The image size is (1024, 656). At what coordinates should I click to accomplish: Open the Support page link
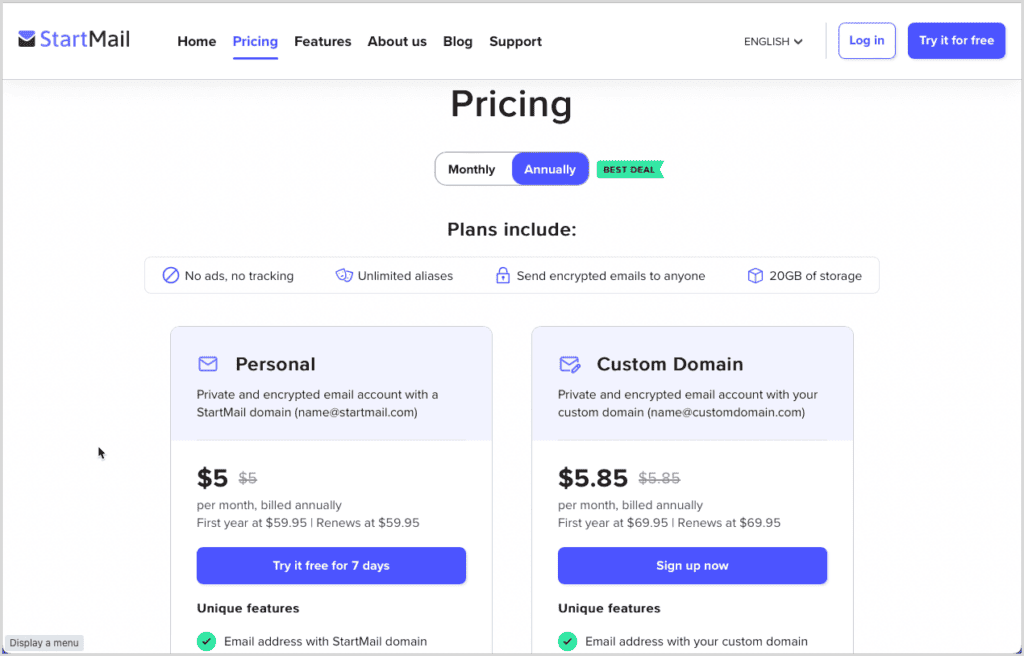pos(515,41)
